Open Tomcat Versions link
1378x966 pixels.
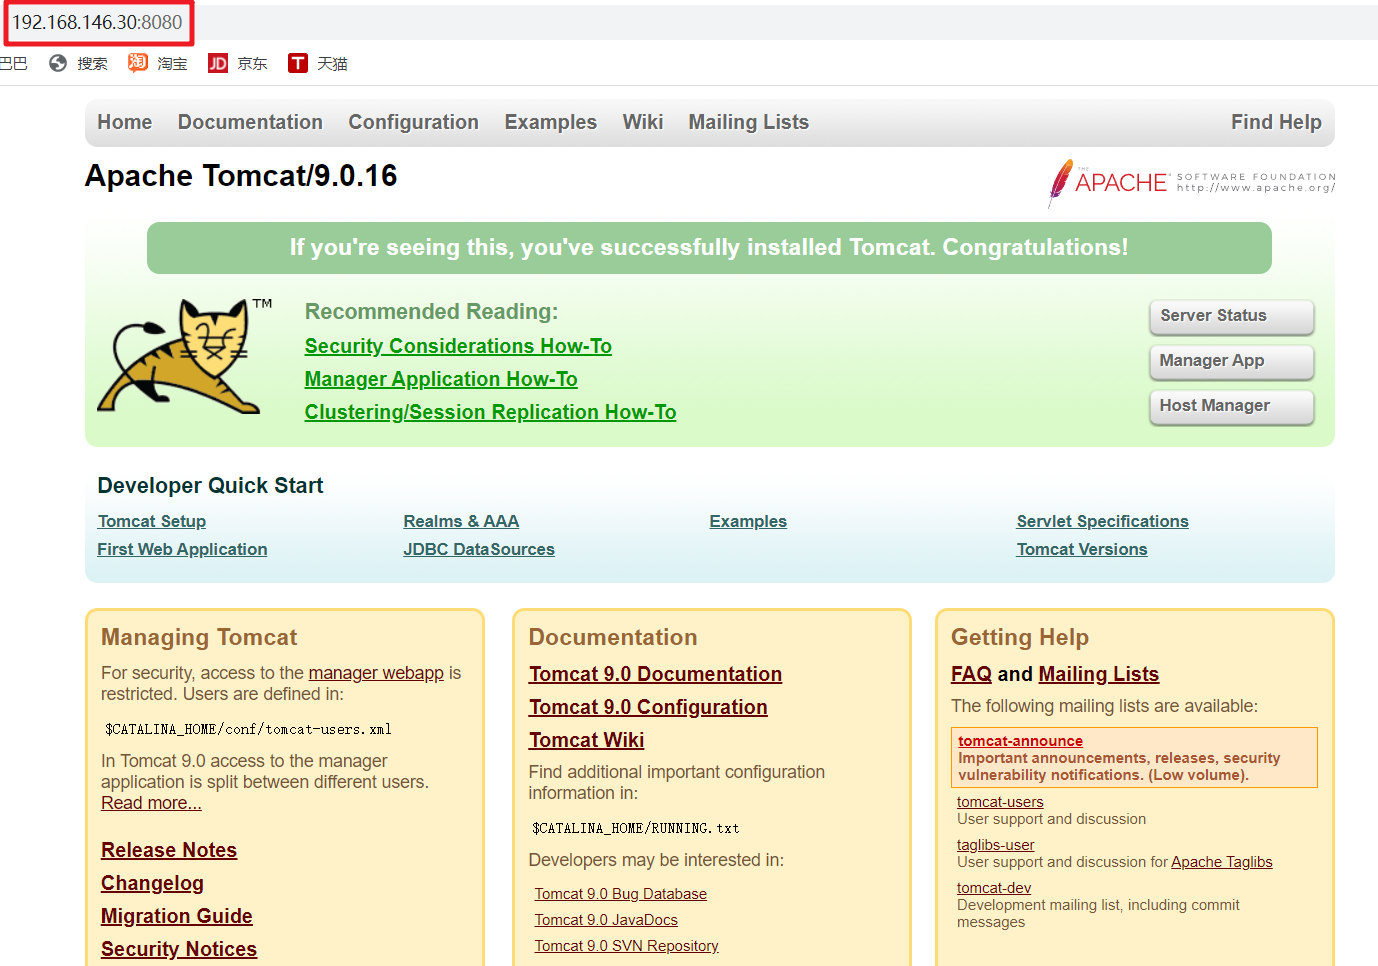1082,549
